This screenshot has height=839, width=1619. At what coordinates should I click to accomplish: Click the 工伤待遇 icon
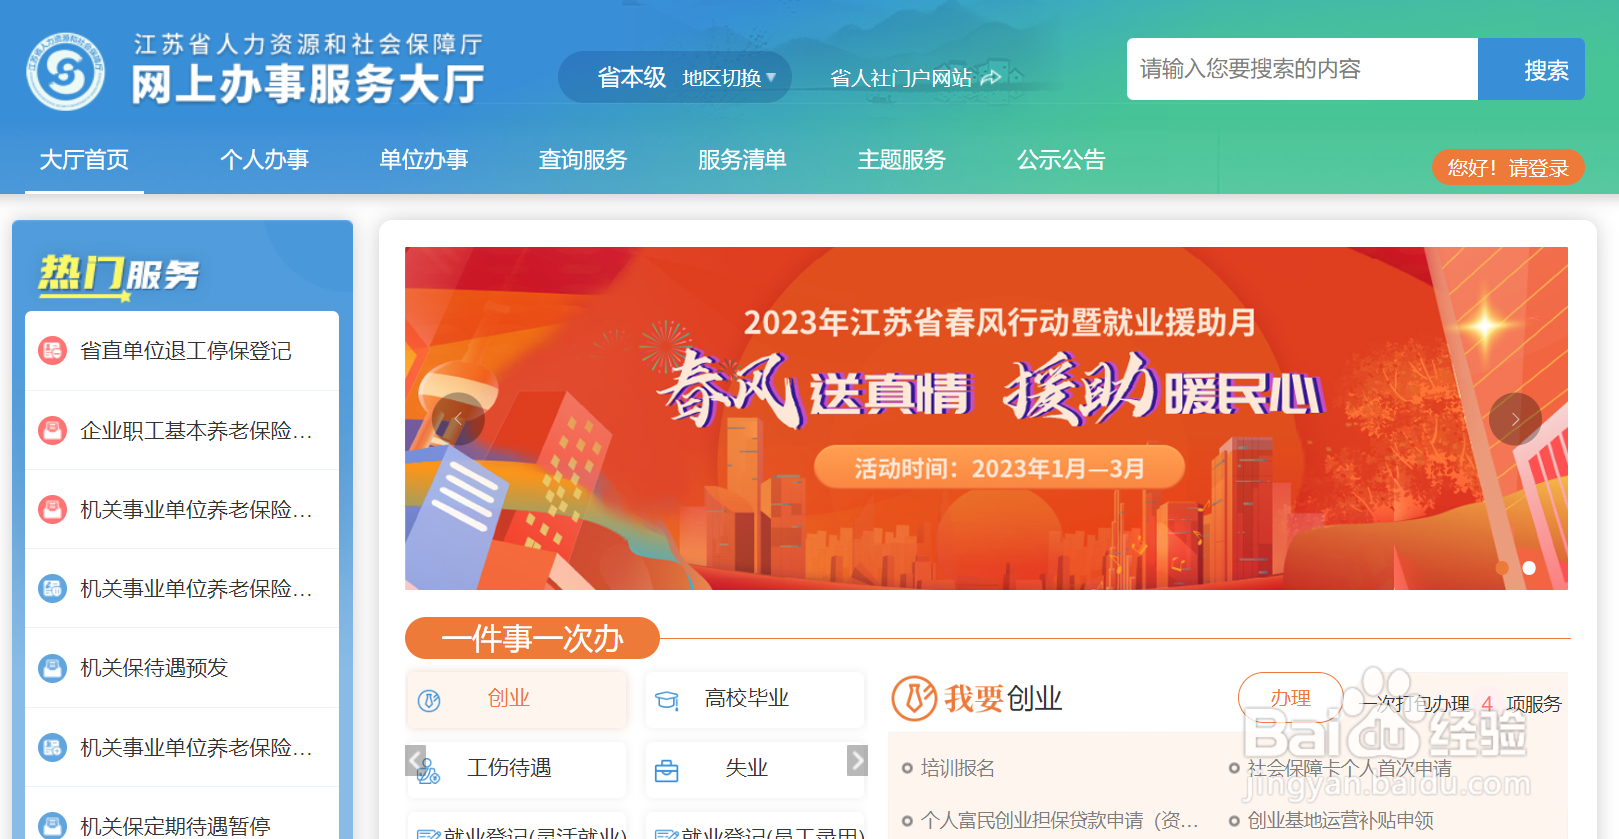(x=428, y=770)
